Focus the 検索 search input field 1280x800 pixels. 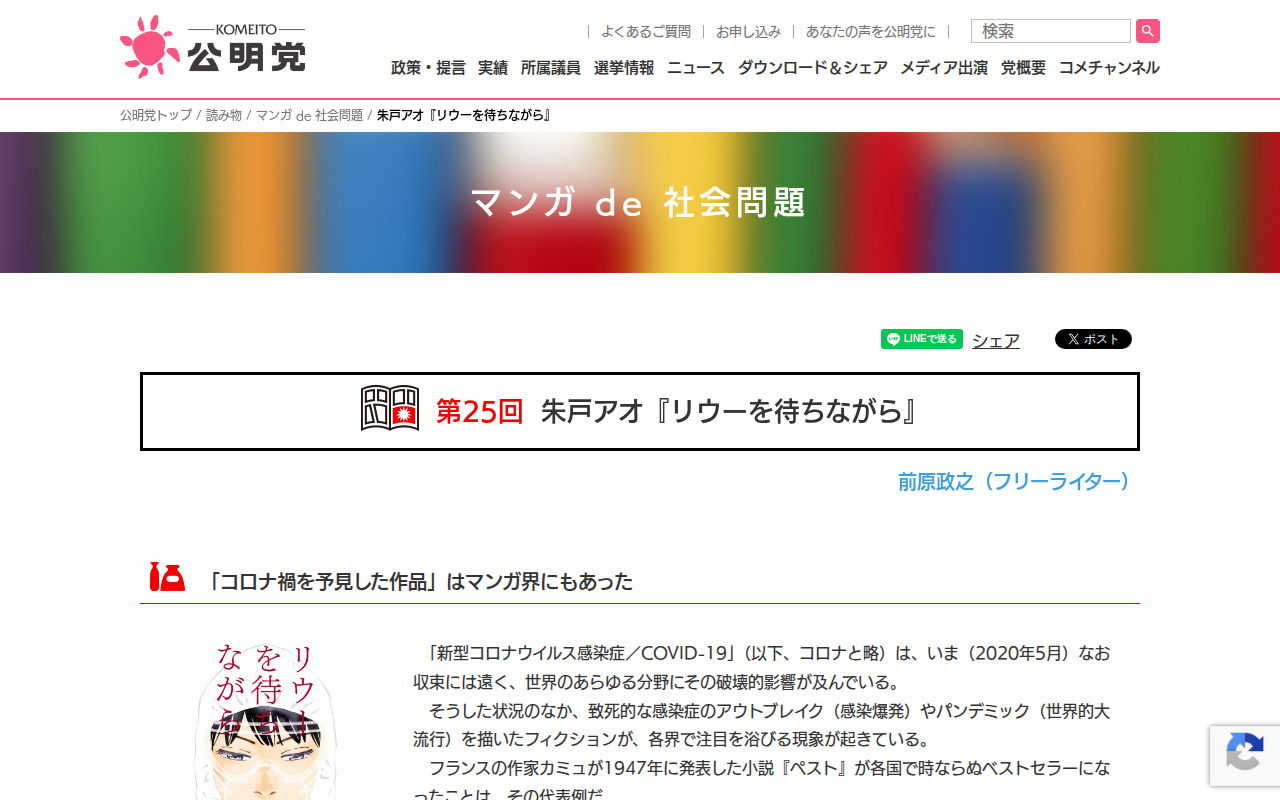pyautogui.click(x=1051, y=31)
